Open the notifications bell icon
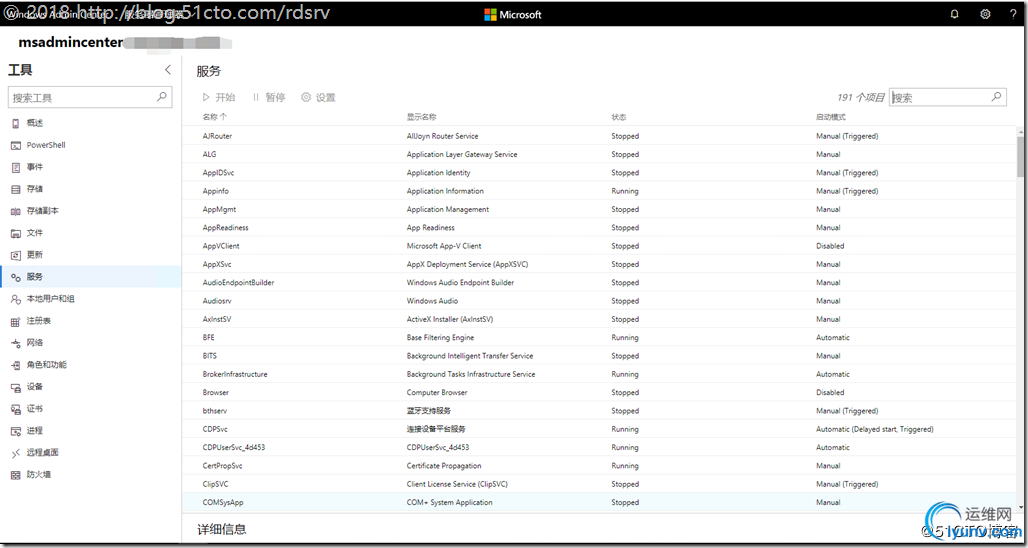The image size is (1028, 548). coord(955,14)
